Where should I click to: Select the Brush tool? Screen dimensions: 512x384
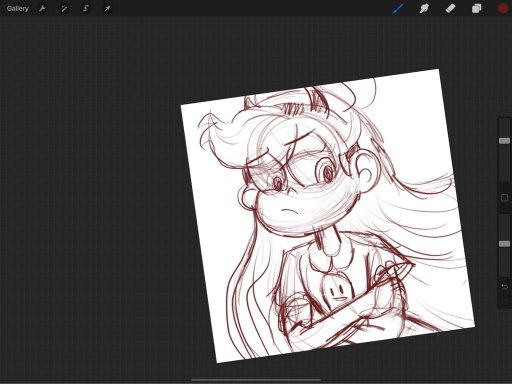(x=398, y=9)
